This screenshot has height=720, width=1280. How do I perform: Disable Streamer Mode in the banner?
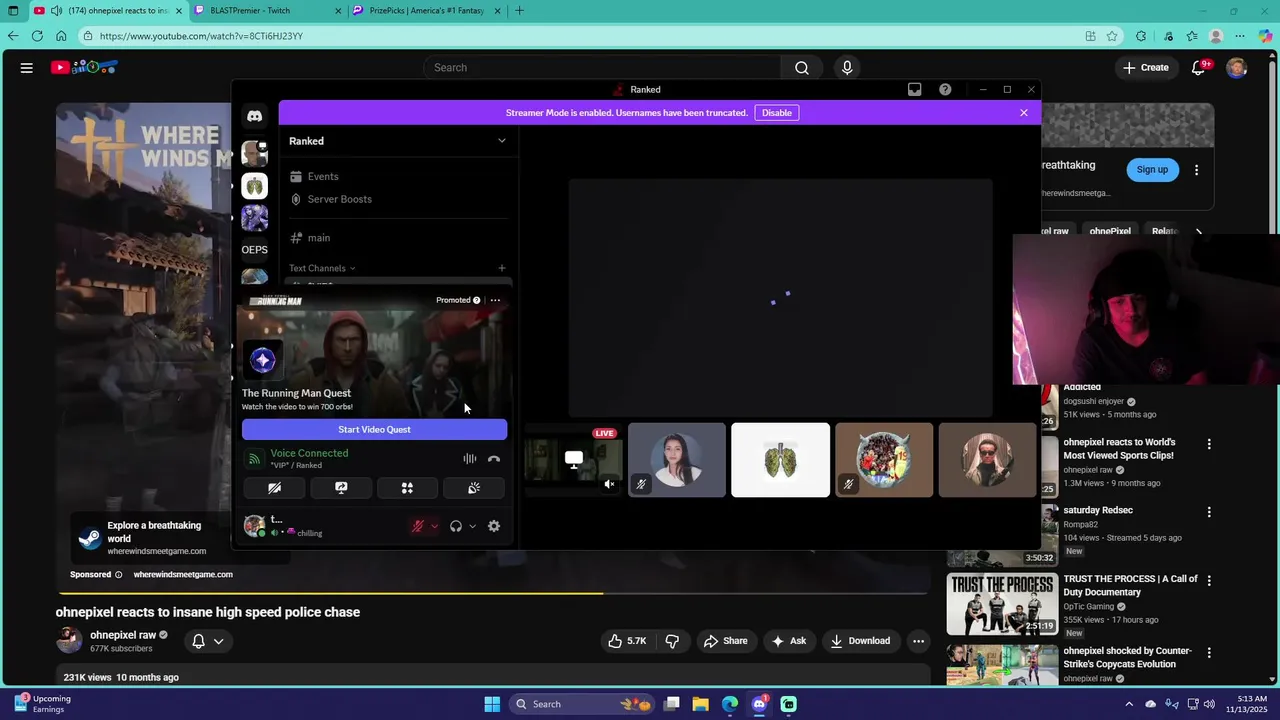point(776,113)
